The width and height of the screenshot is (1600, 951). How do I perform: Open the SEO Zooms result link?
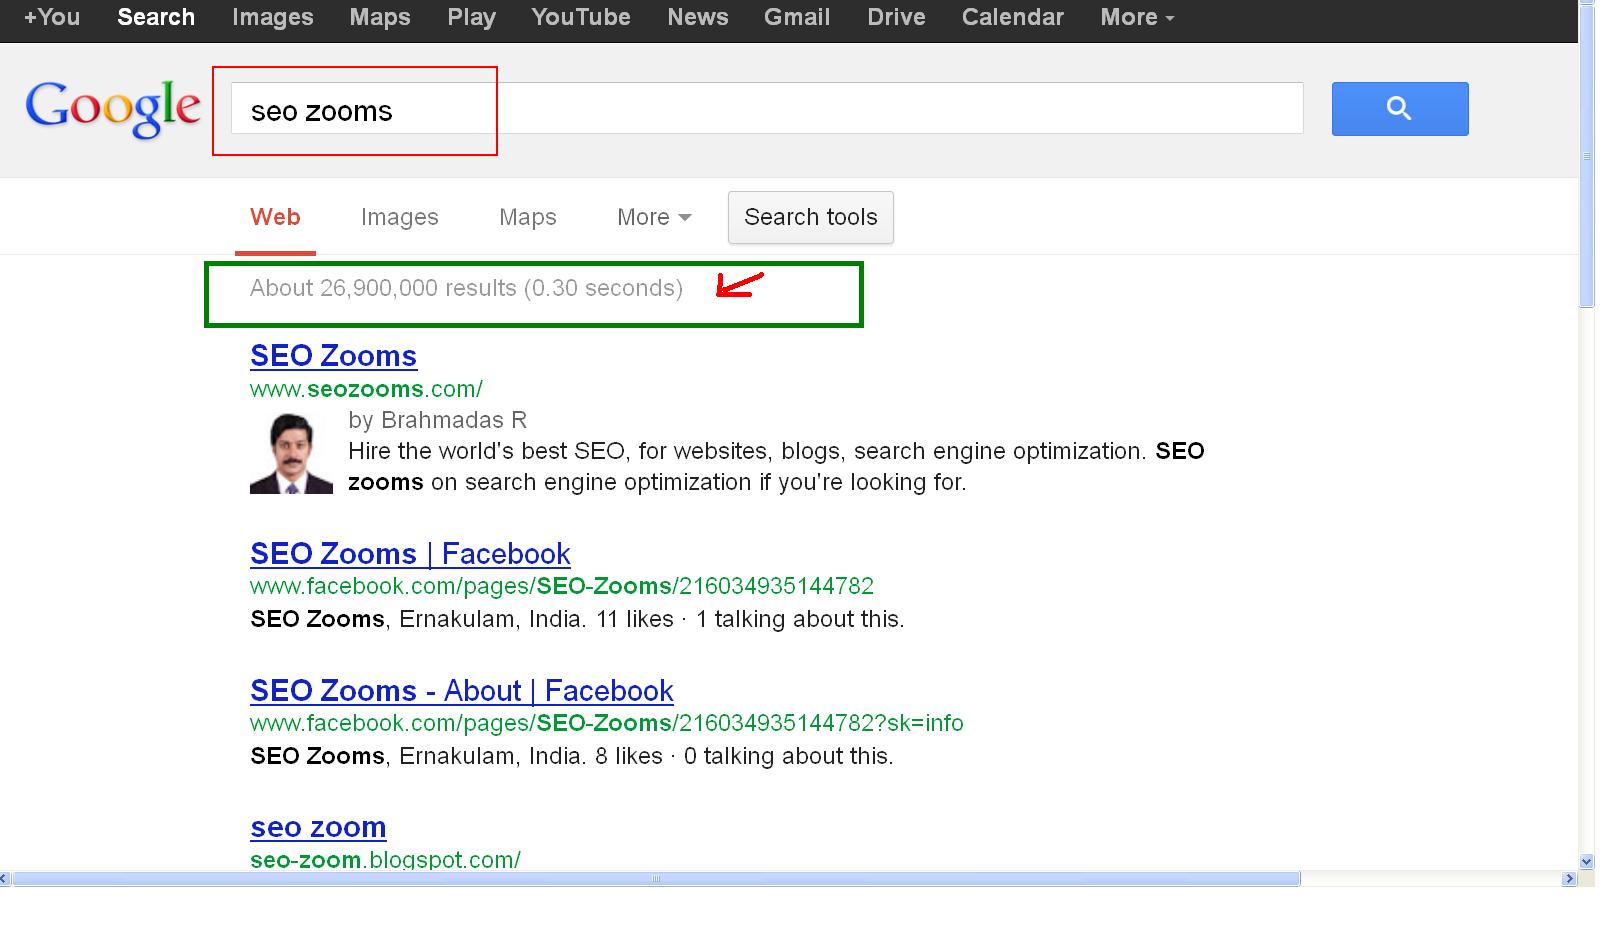(x=333, y=355)
